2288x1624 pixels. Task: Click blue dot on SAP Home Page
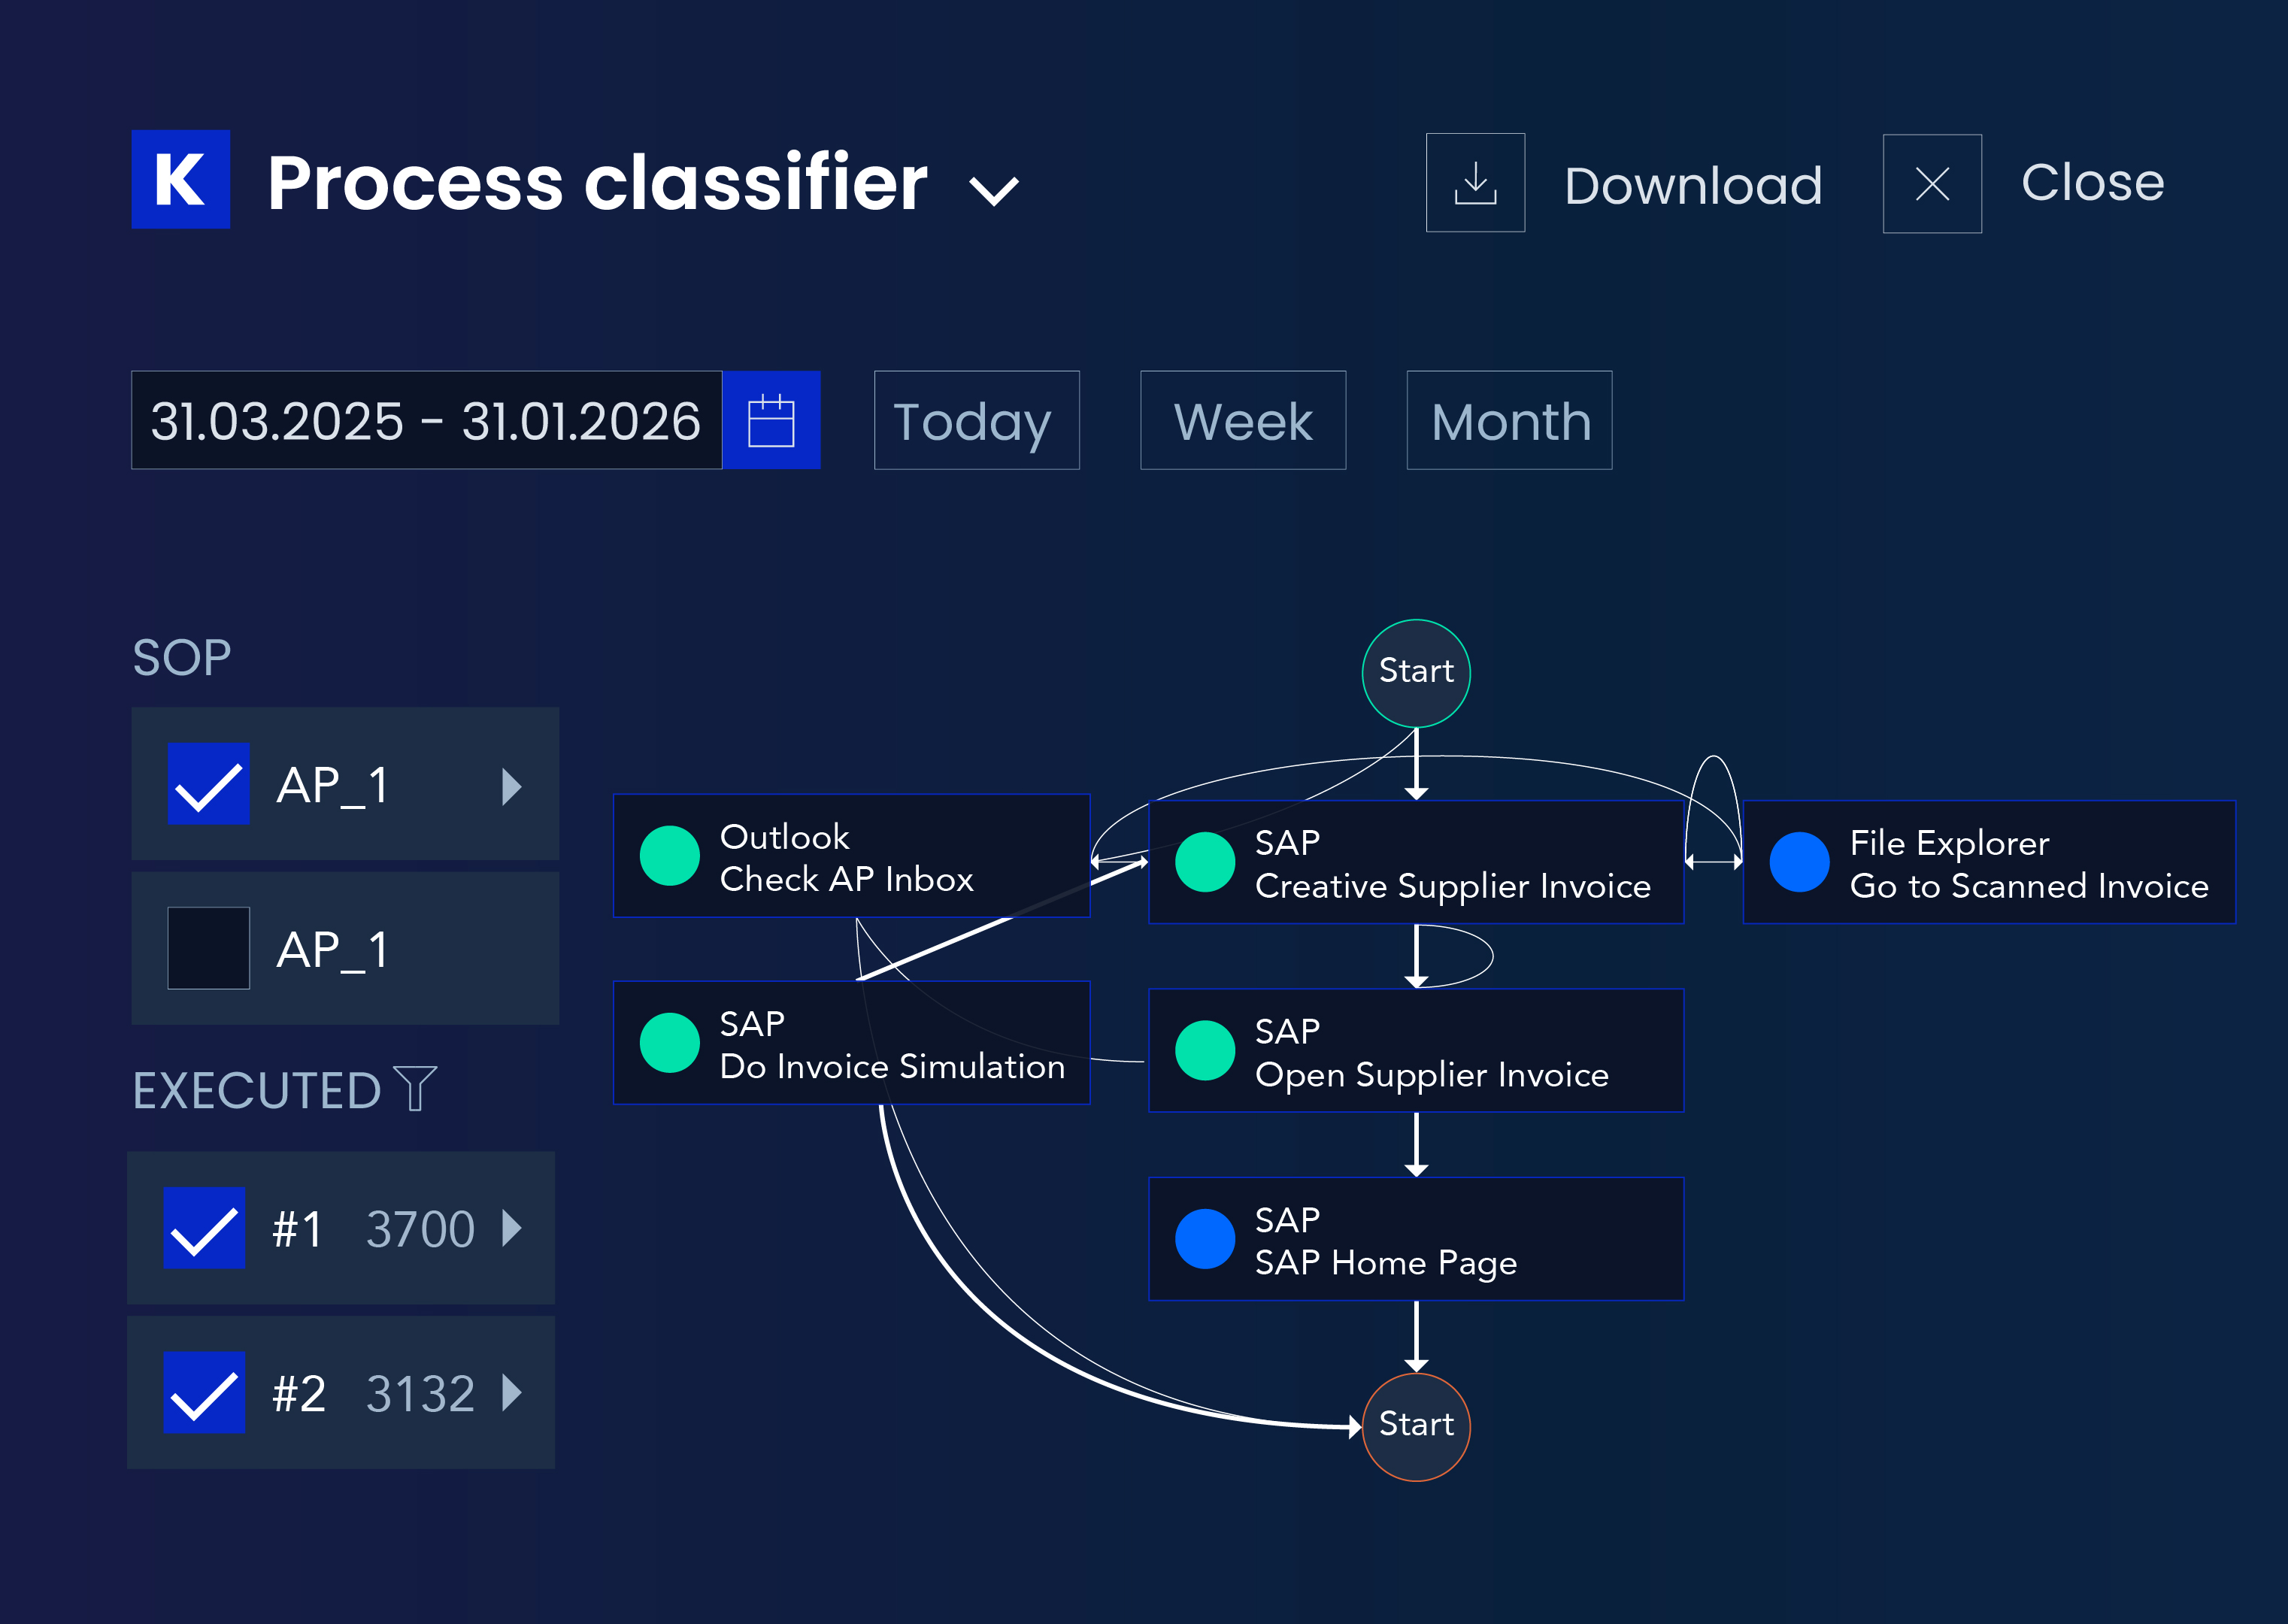point(1205,1239)
